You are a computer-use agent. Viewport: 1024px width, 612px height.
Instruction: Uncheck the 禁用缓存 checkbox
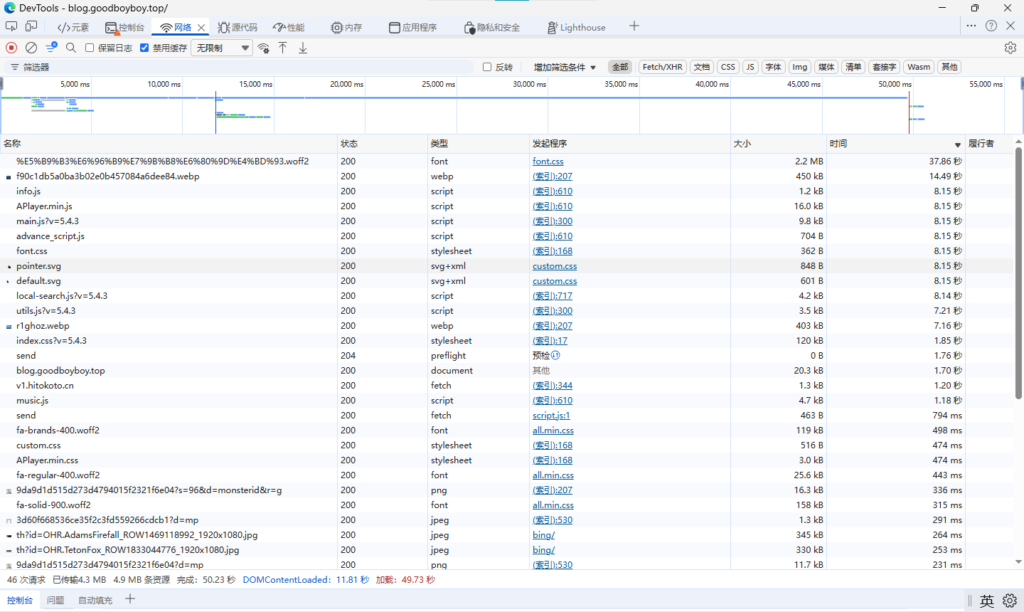pos(145,47)
